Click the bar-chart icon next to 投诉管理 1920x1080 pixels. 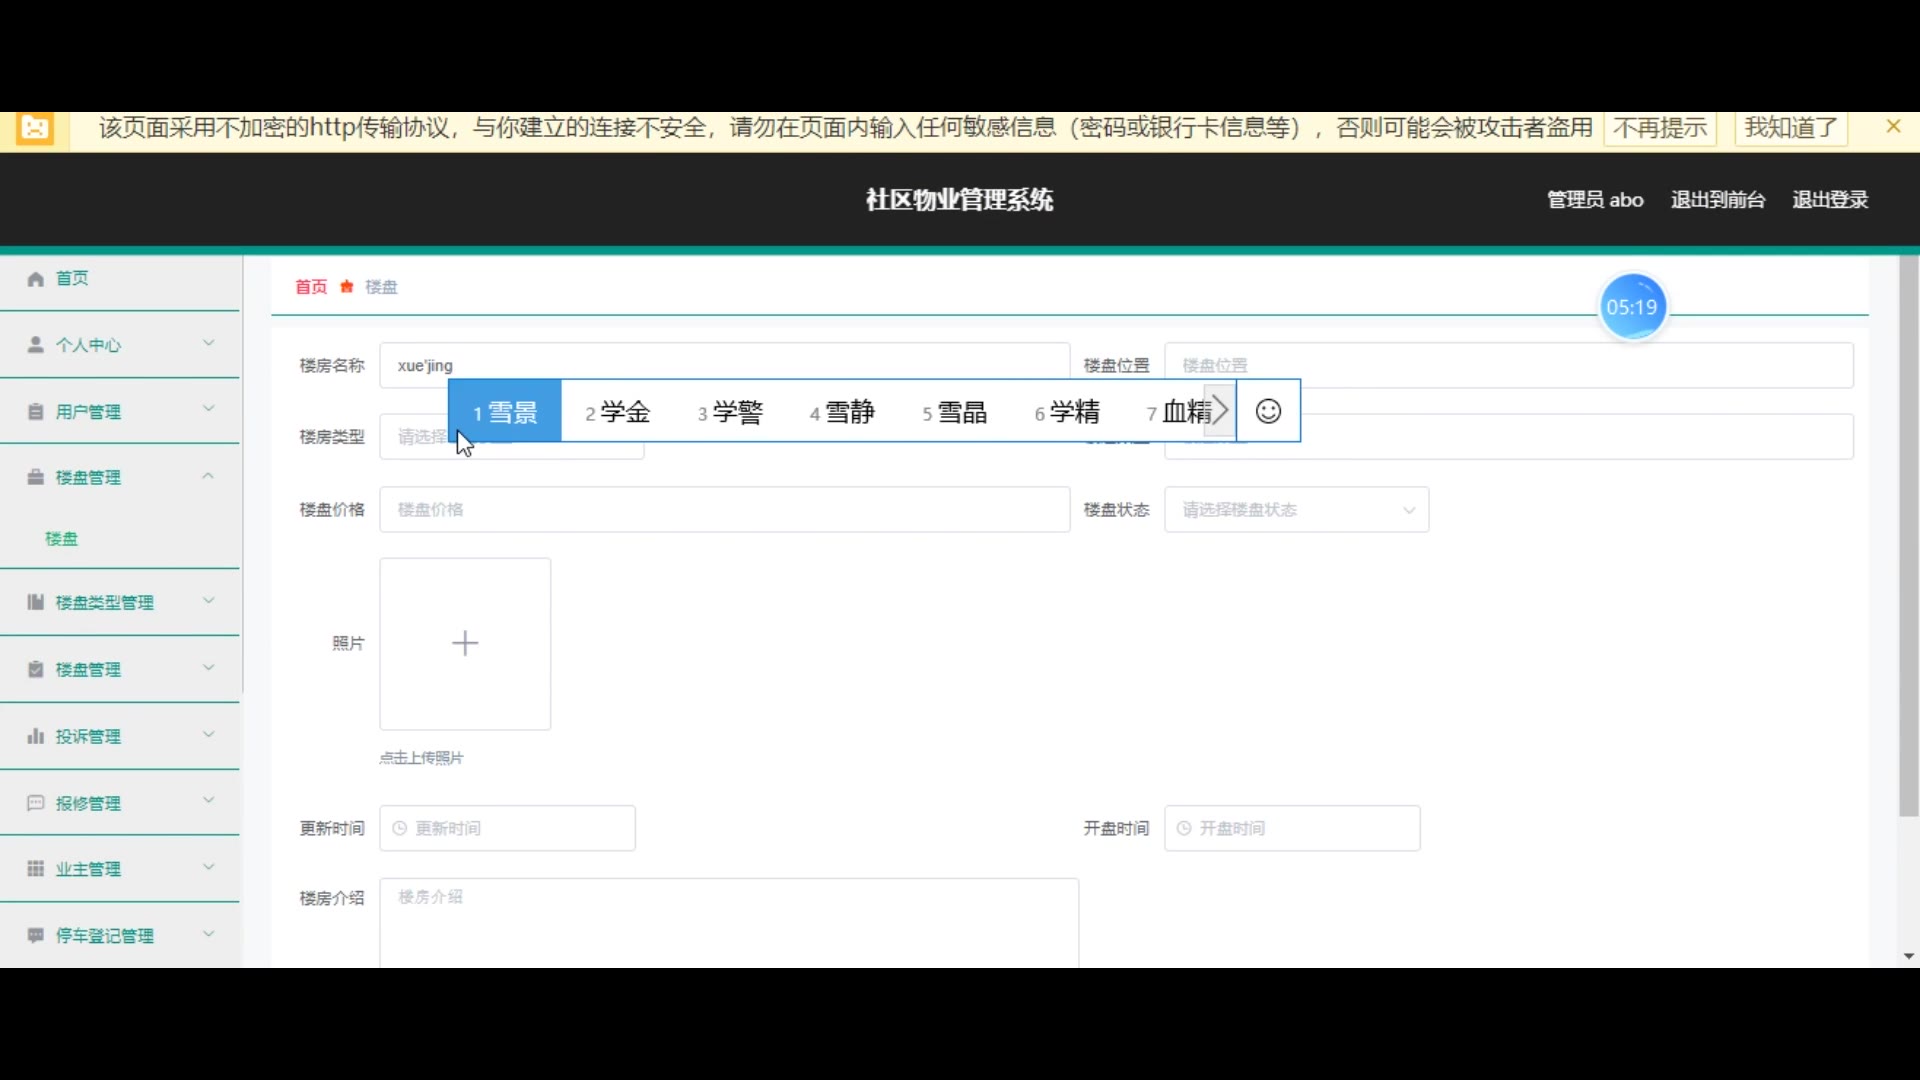pos(36,737)
